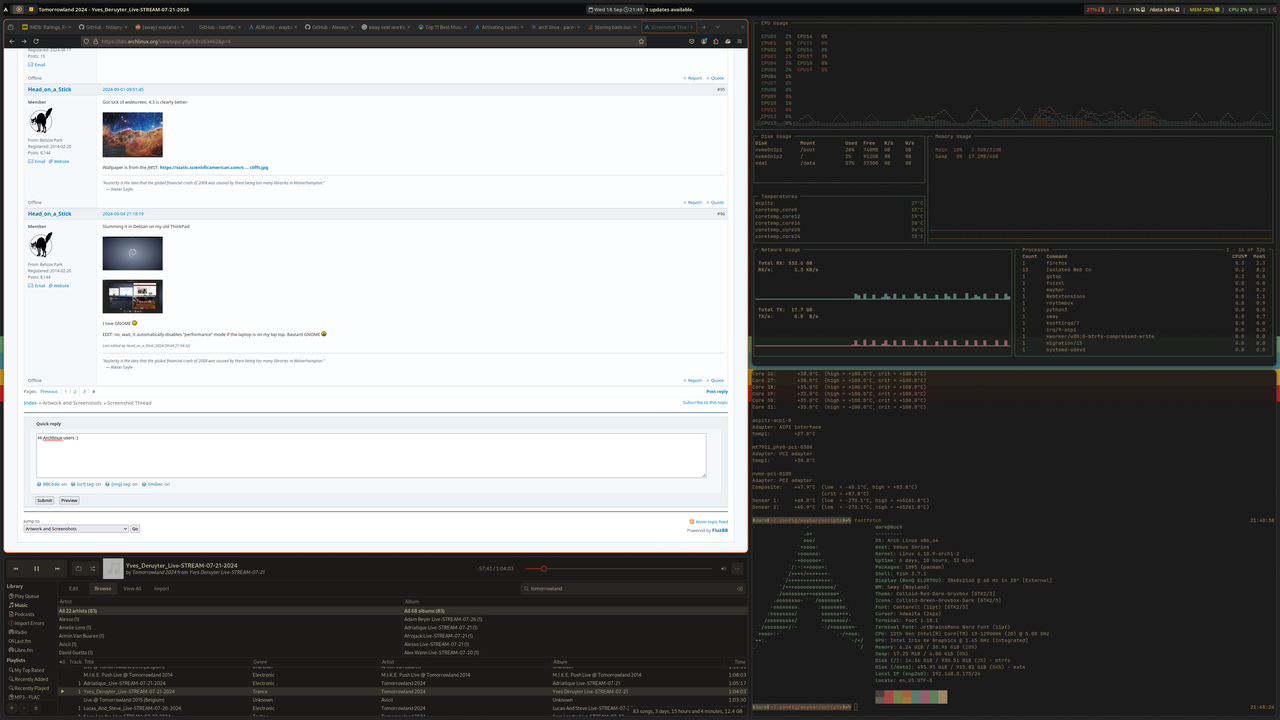Clear the tomorrowland search field
1280x720 pixels.
click(738, 589)
